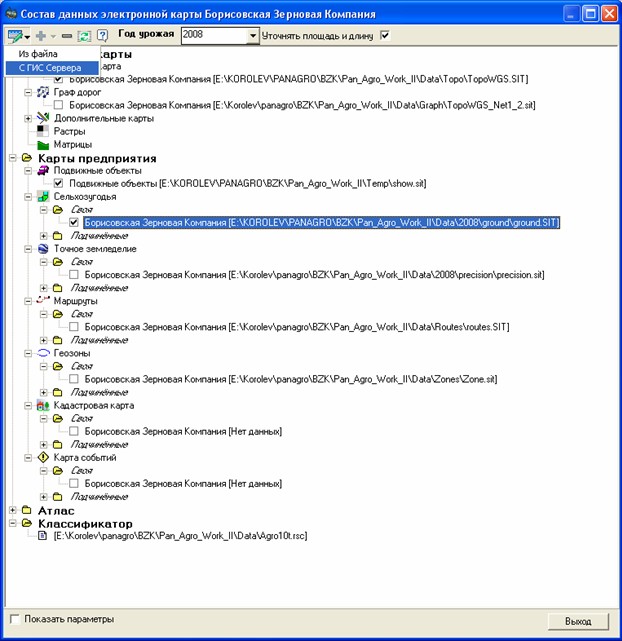Check the Routes routes.SIT map checkbox
The image size is (622, 641).
click(x=75, y=326)
